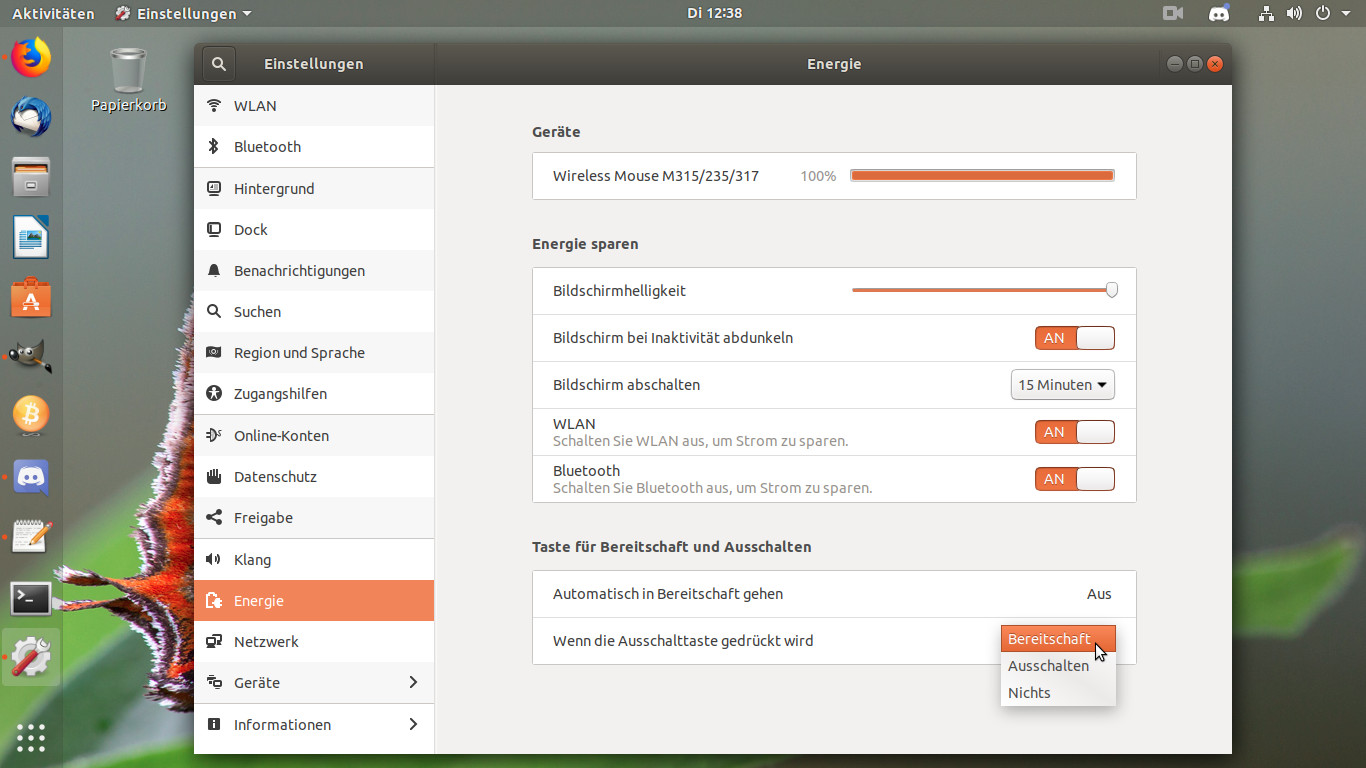Screen dimensions: 1366x768
Task: Go to Freigabe settings
Action: [x=314, y=518]
